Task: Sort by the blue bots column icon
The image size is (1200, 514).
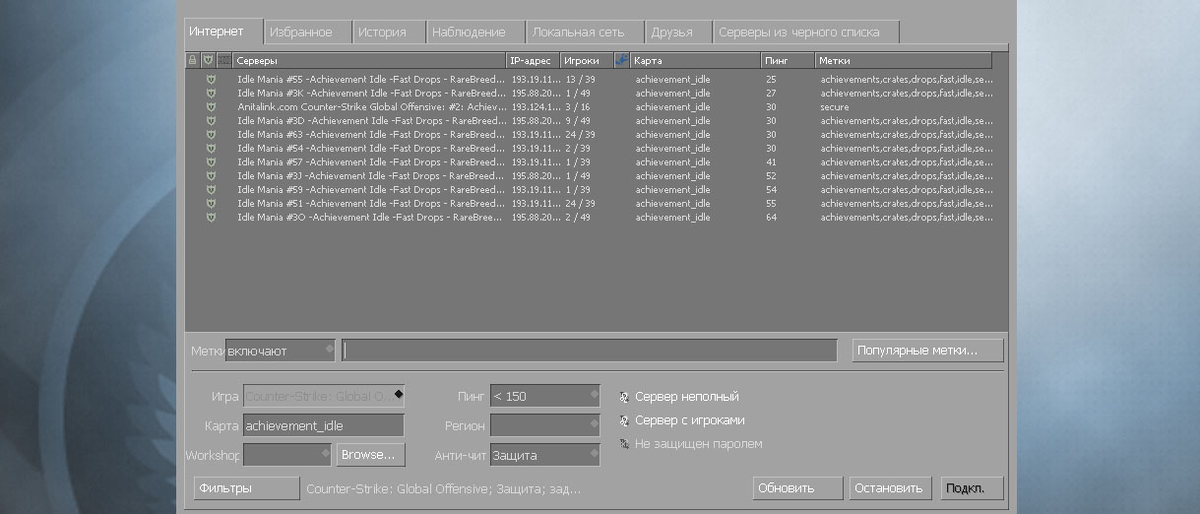Action: coord(621,61)
